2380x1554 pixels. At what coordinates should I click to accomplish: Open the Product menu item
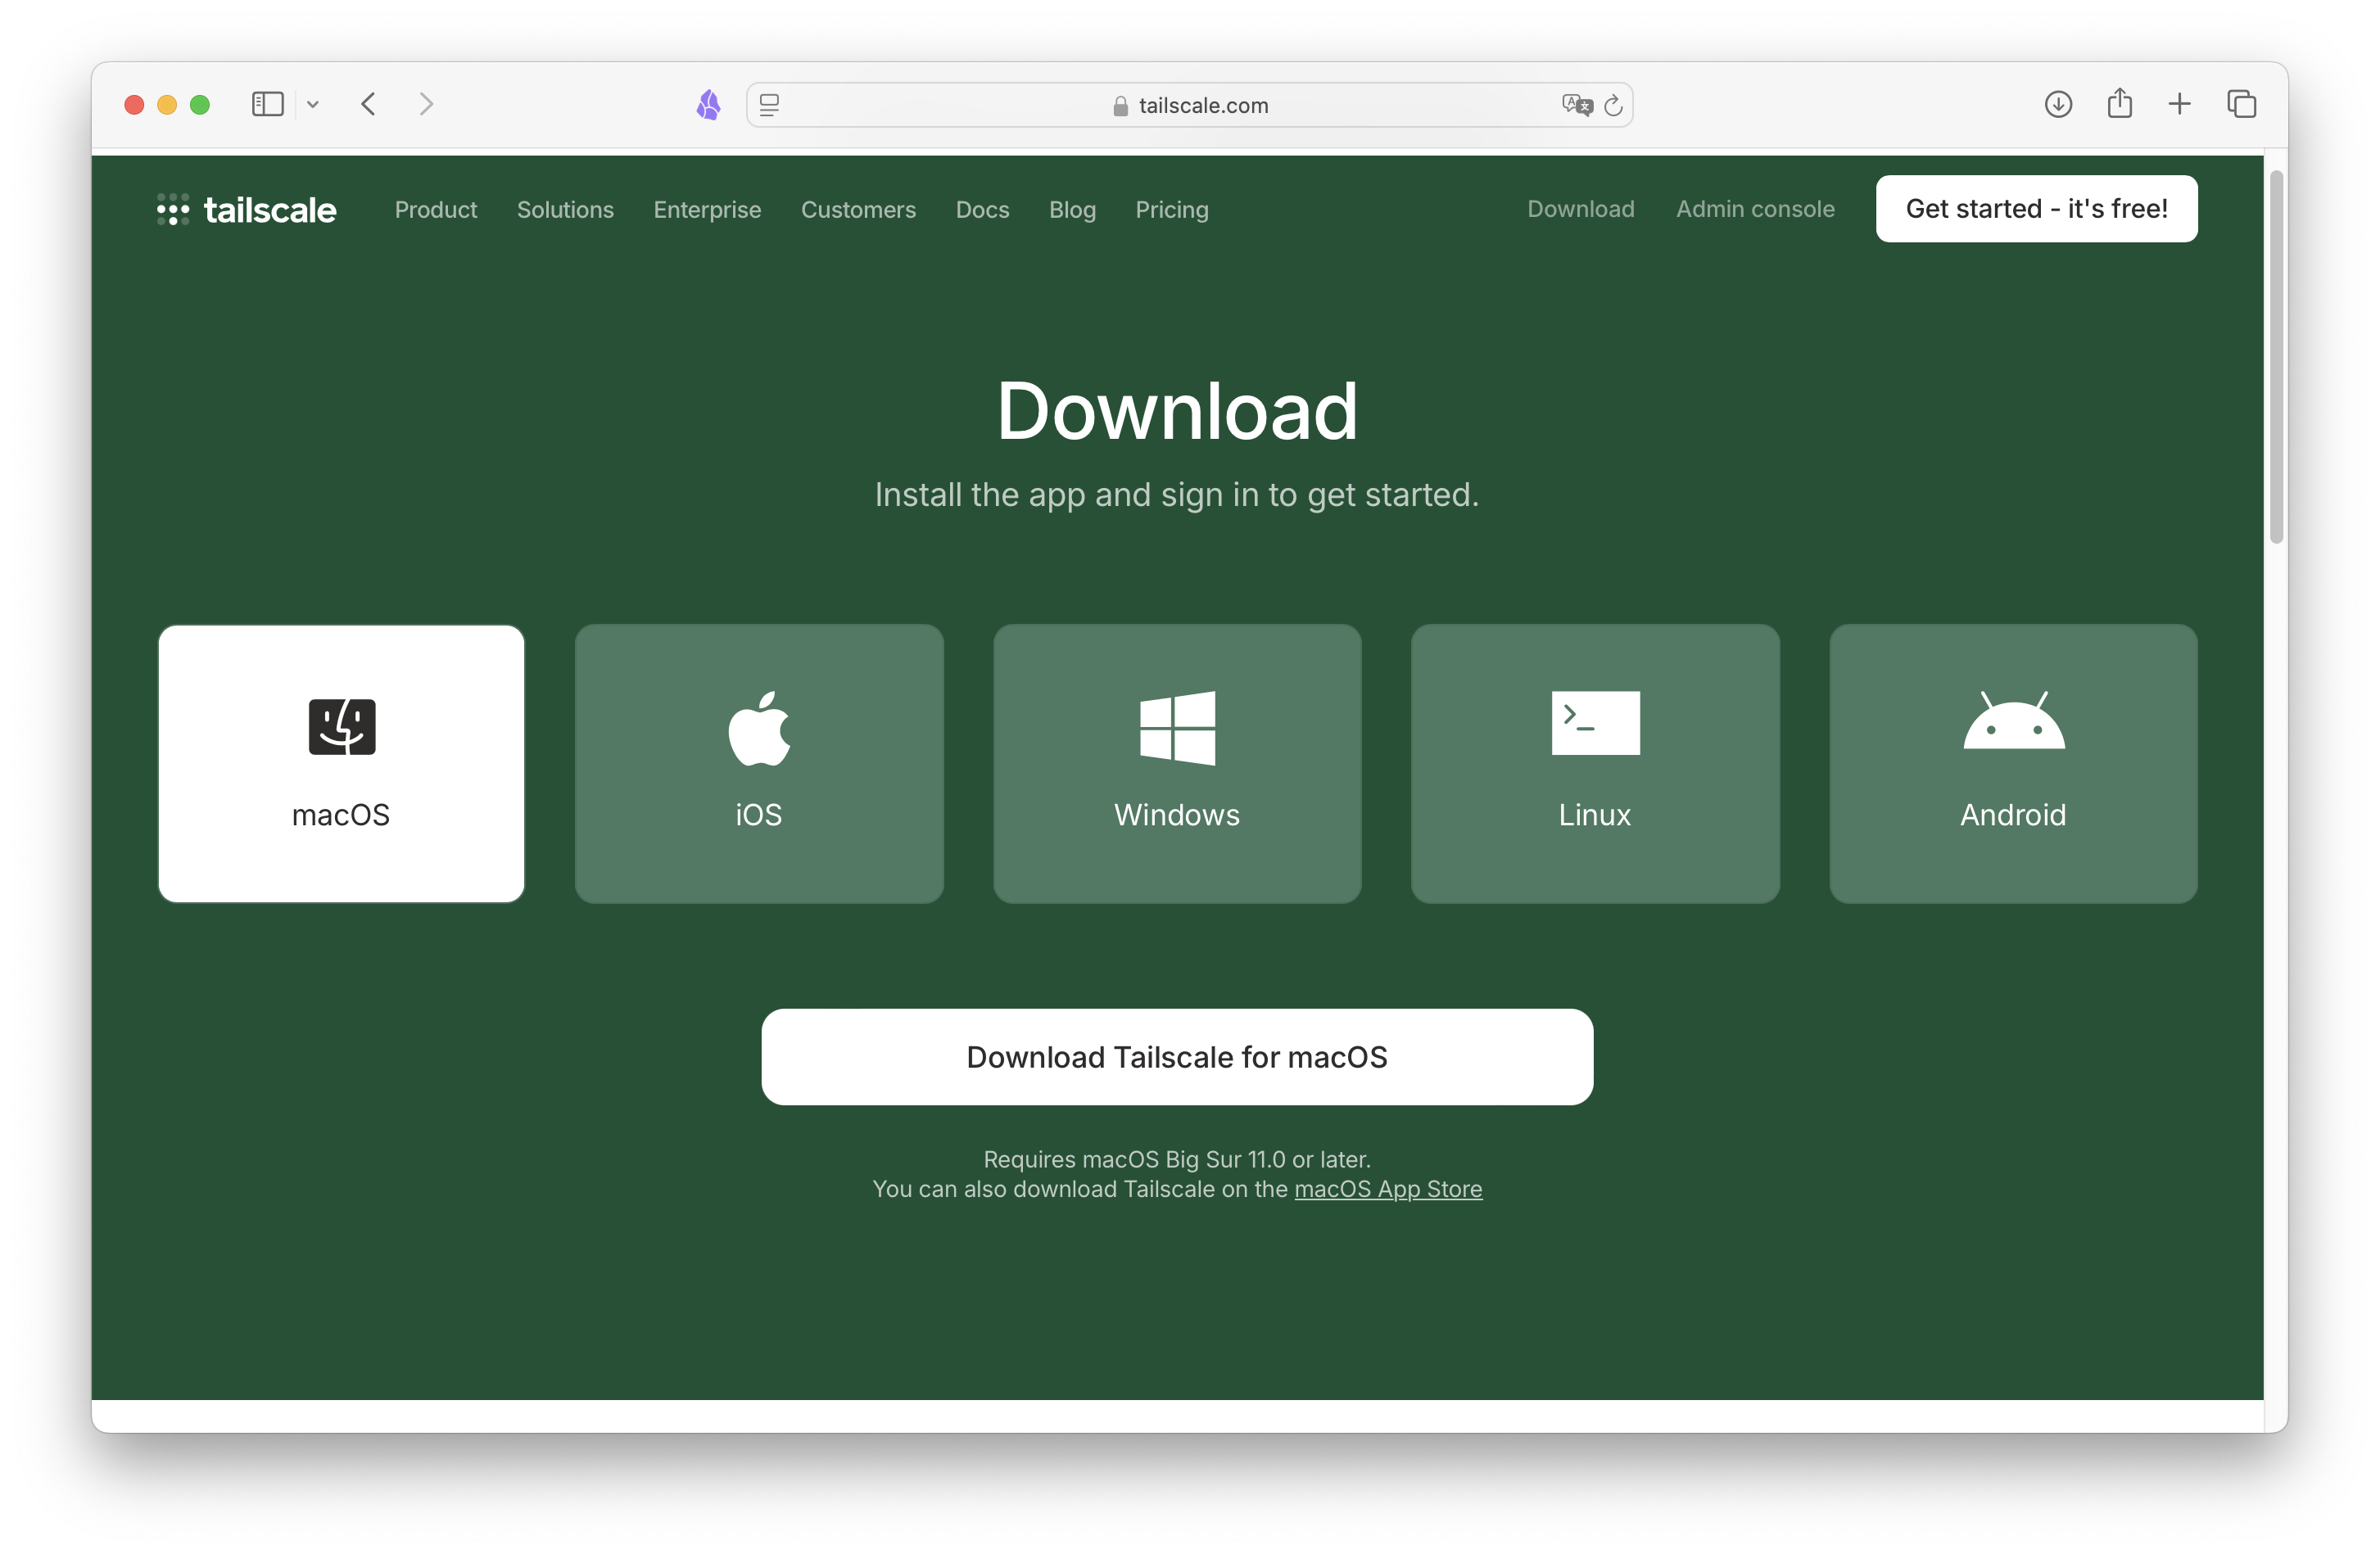click(436, 210)
